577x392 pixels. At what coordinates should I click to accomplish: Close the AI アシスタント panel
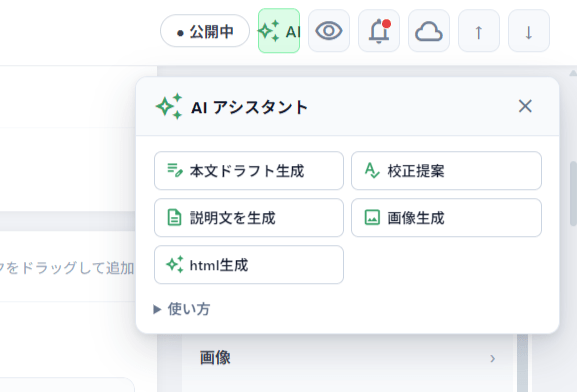[525, 106]
